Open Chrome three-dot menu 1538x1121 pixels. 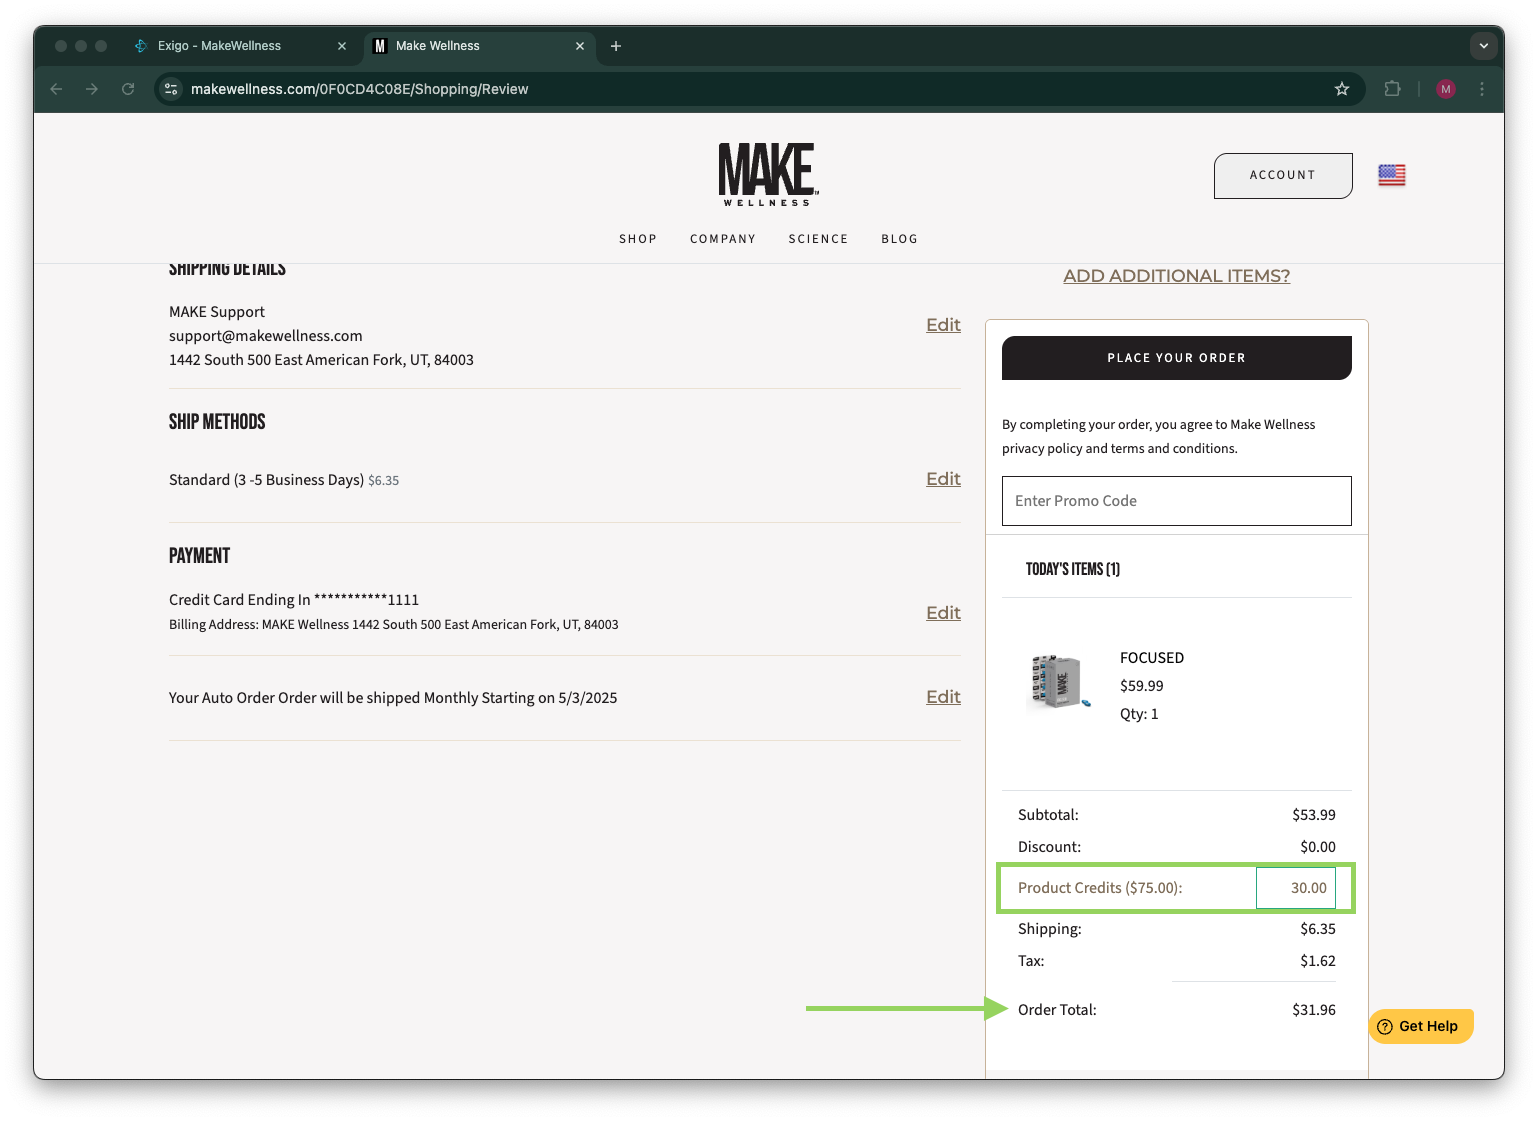[x=1482, y=89]
